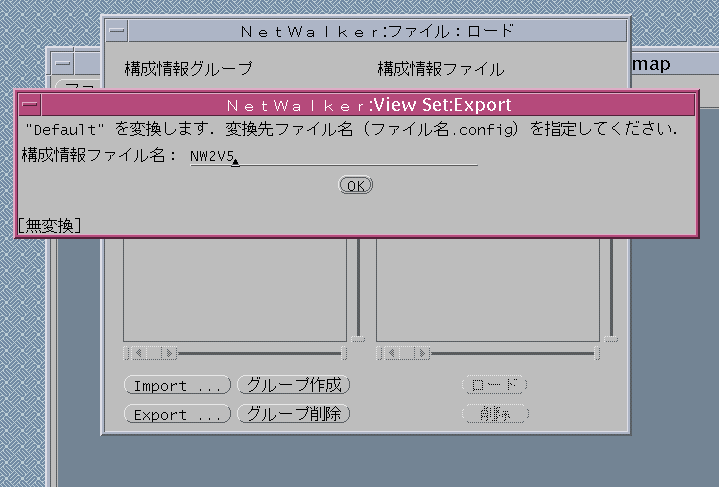The image size is (719, 487).
Task: Click the disabled ロード button
Action: tap(495, 385)
